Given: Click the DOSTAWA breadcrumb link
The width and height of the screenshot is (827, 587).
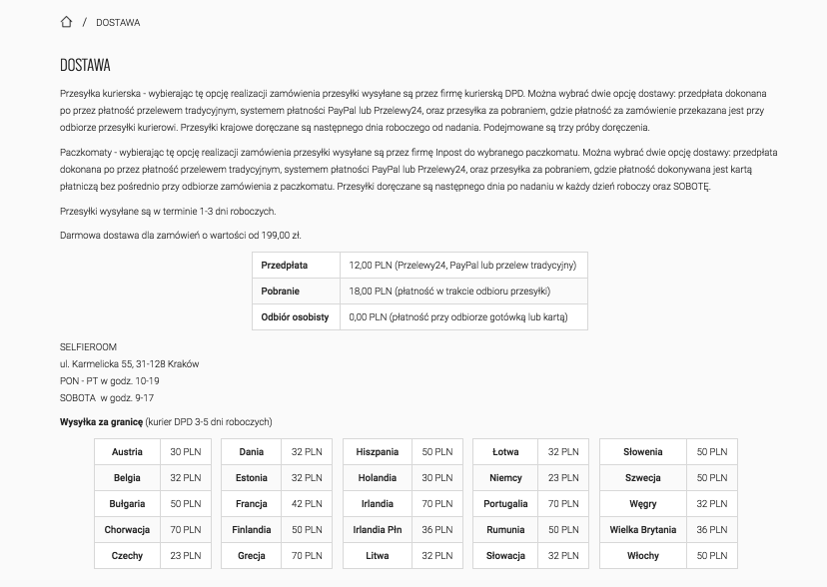Looking at the screenshot, I should click(x=119, y=23).
